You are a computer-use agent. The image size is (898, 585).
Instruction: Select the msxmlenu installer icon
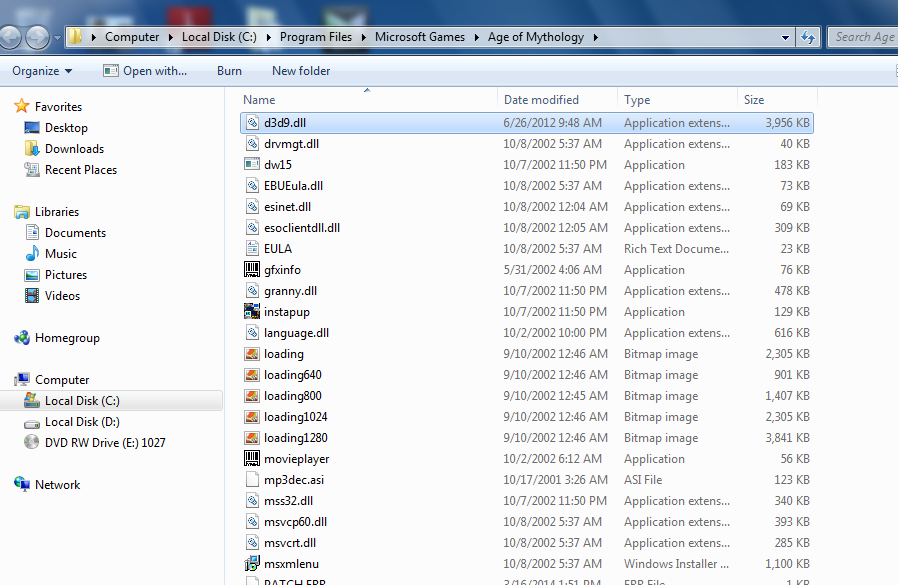coord(252,564)
